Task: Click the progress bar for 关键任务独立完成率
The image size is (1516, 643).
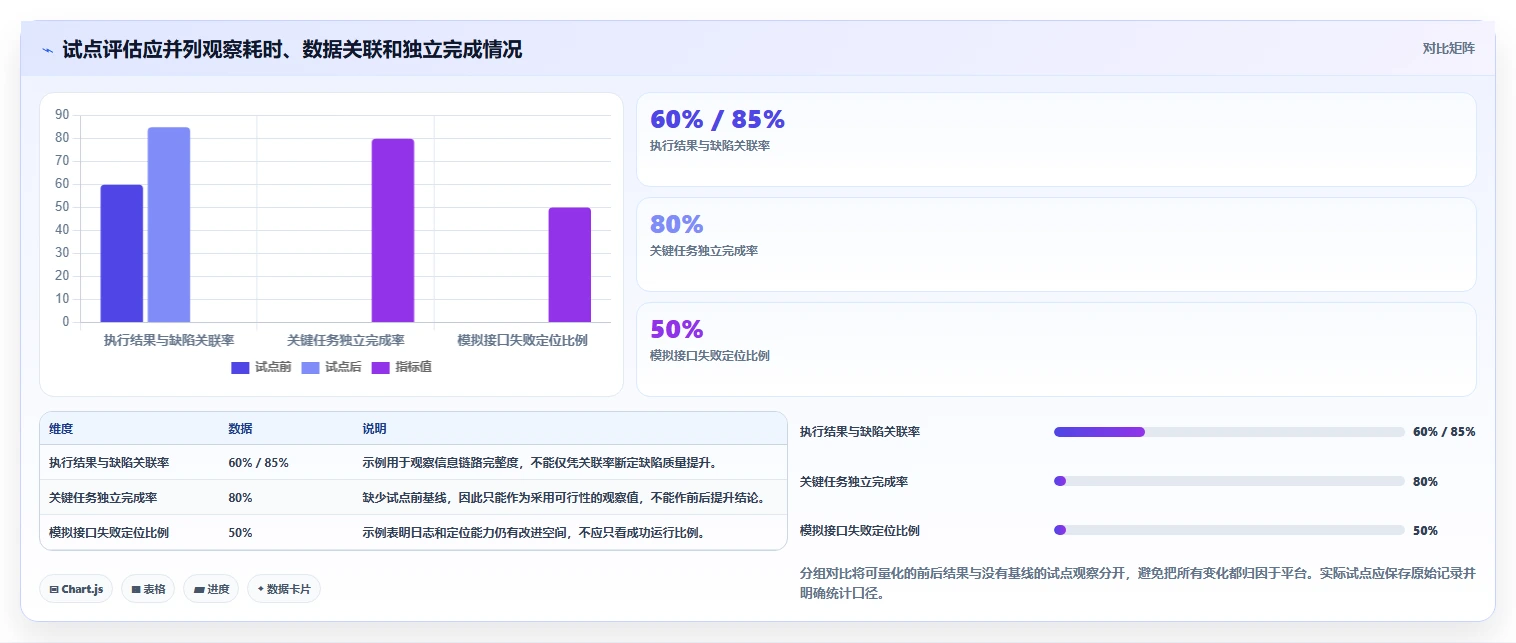Action: tap(1229, 481)
